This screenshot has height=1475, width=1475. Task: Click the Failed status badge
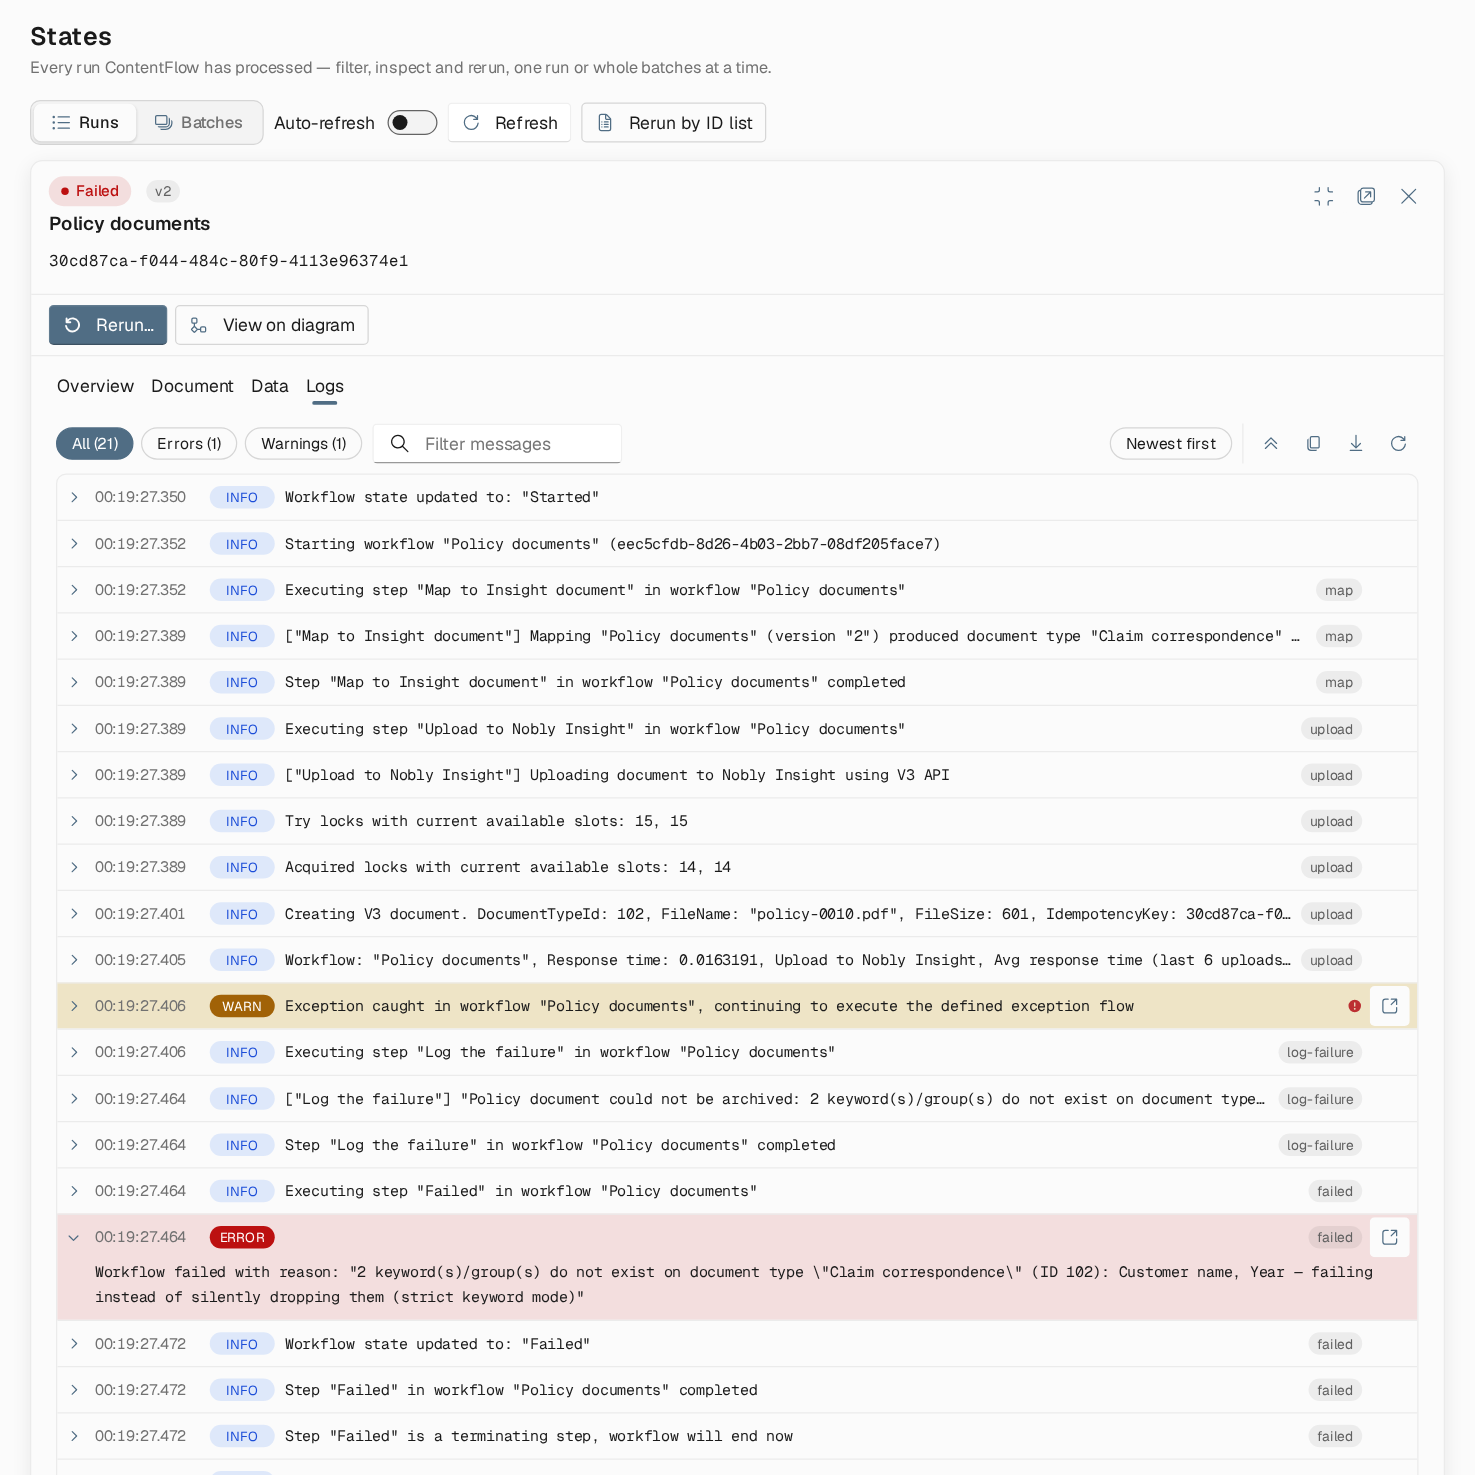90,191
